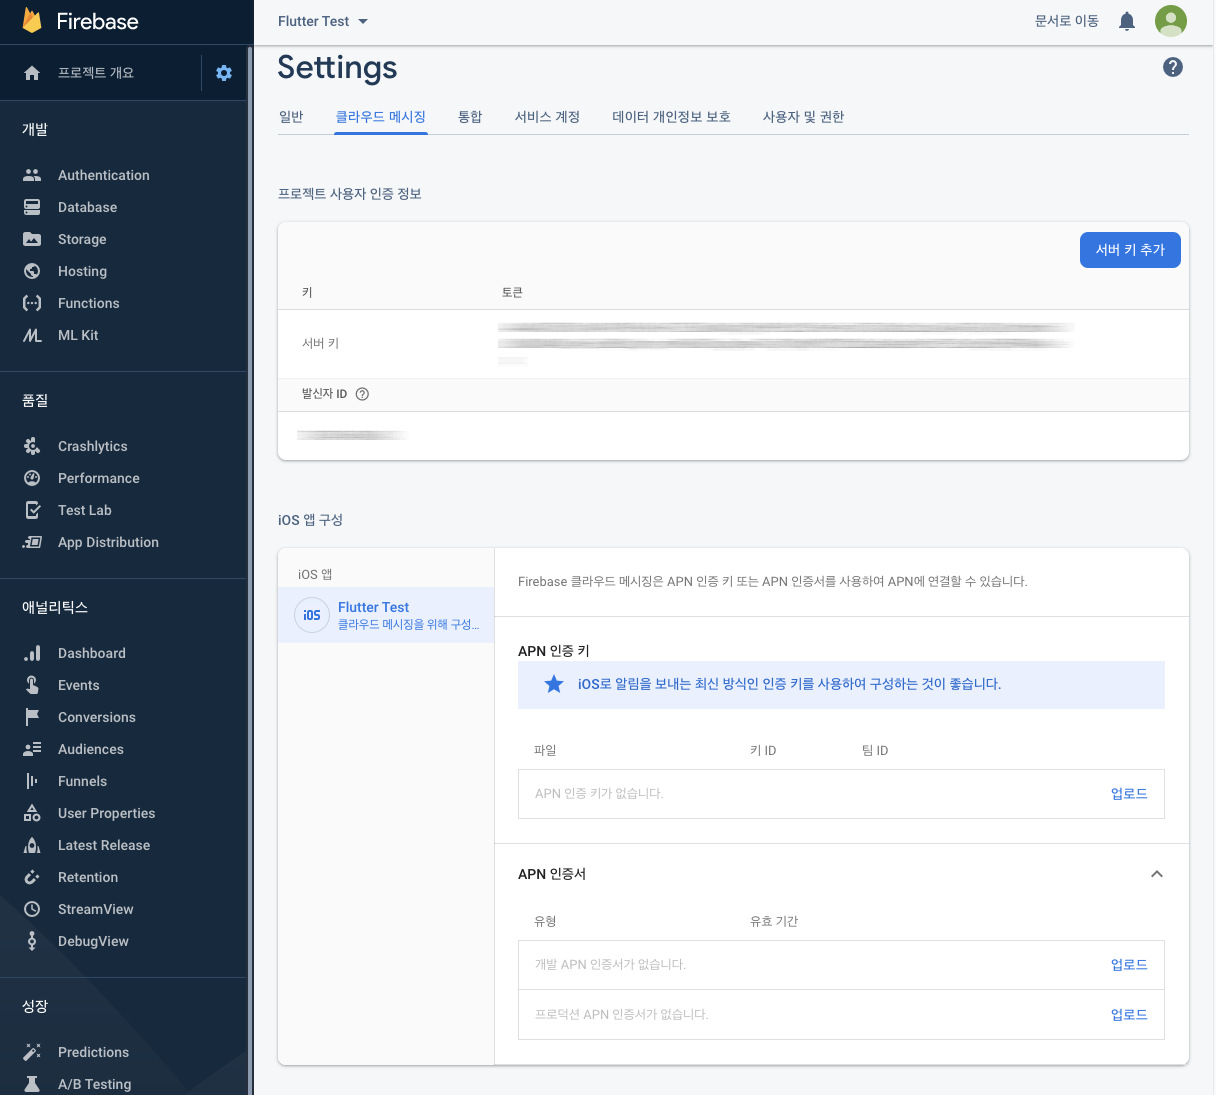Click the Database icon in sidebar
Viewport: 1216px width, 1095px height.
pyautogui.click(x=32, y=207)
